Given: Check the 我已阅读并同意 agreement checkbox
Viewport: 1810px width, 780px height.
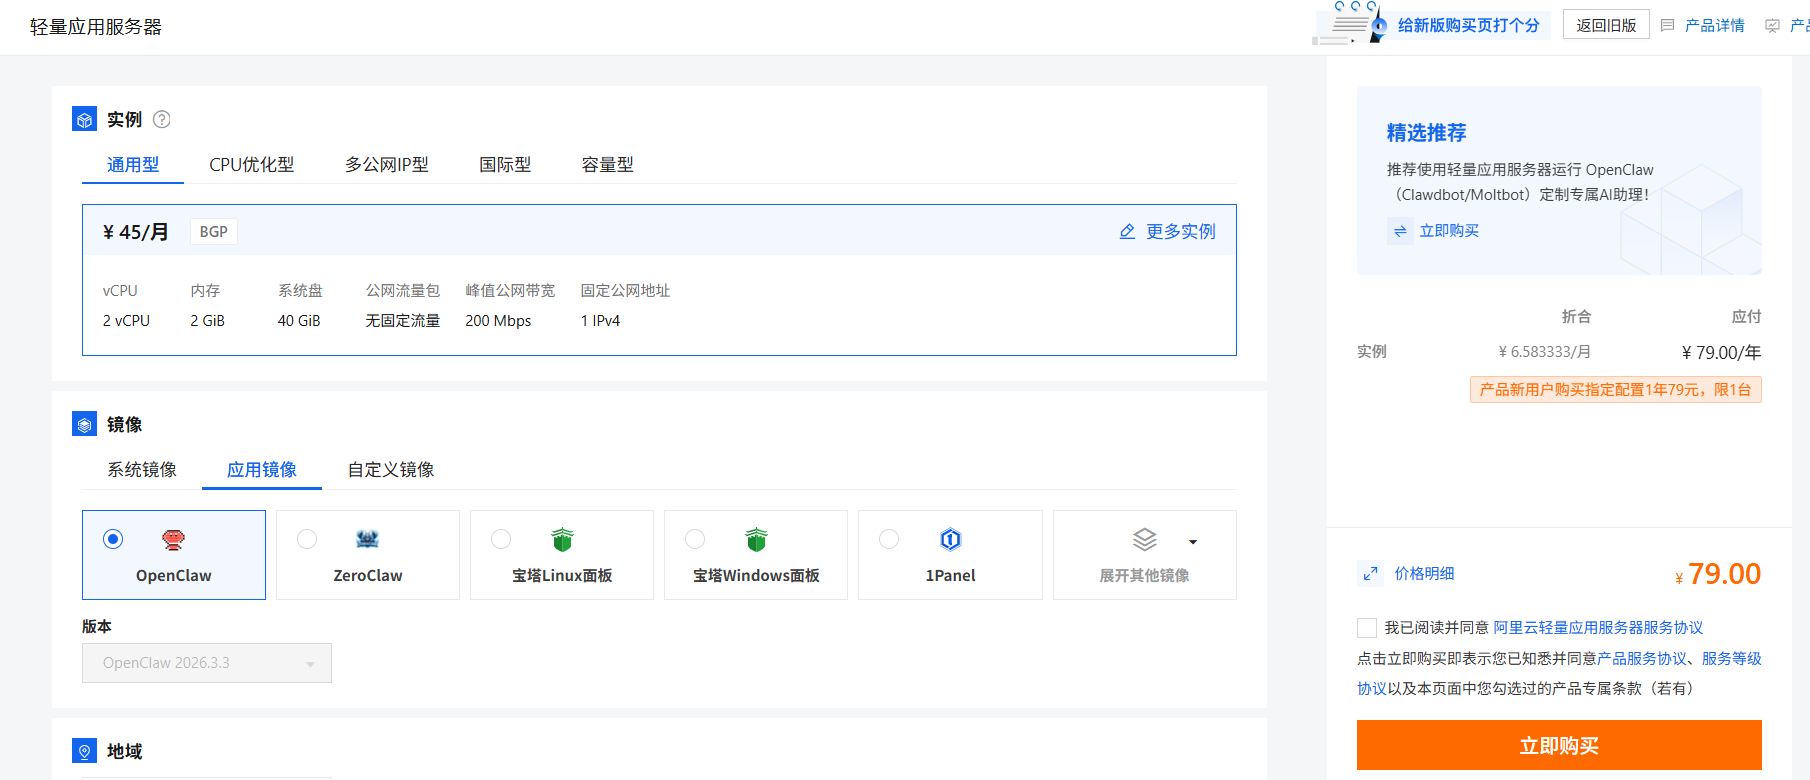Looking at the screenshot, I should [1367, 628].
